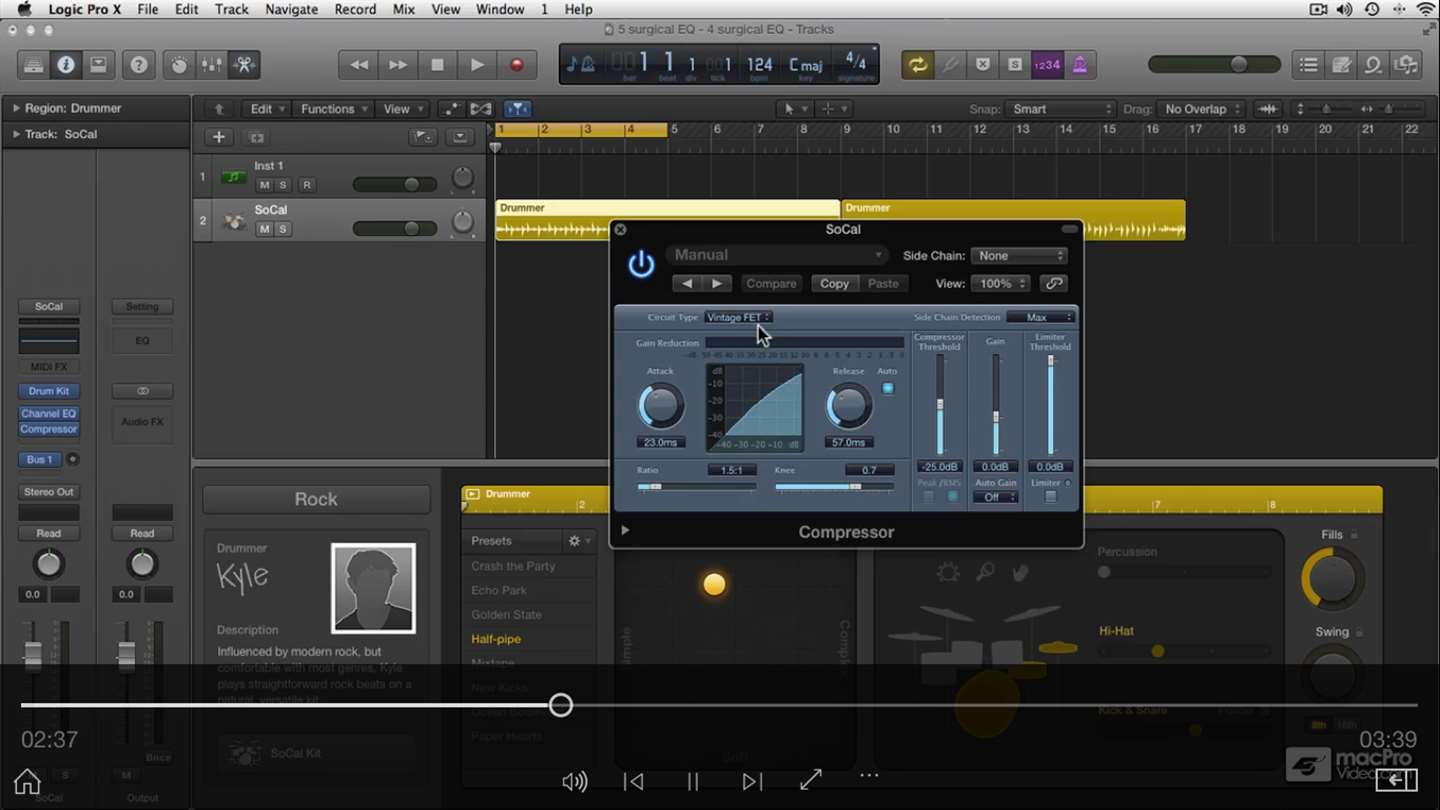
Task: Click the master volume slider
Action: (1214, 65)
